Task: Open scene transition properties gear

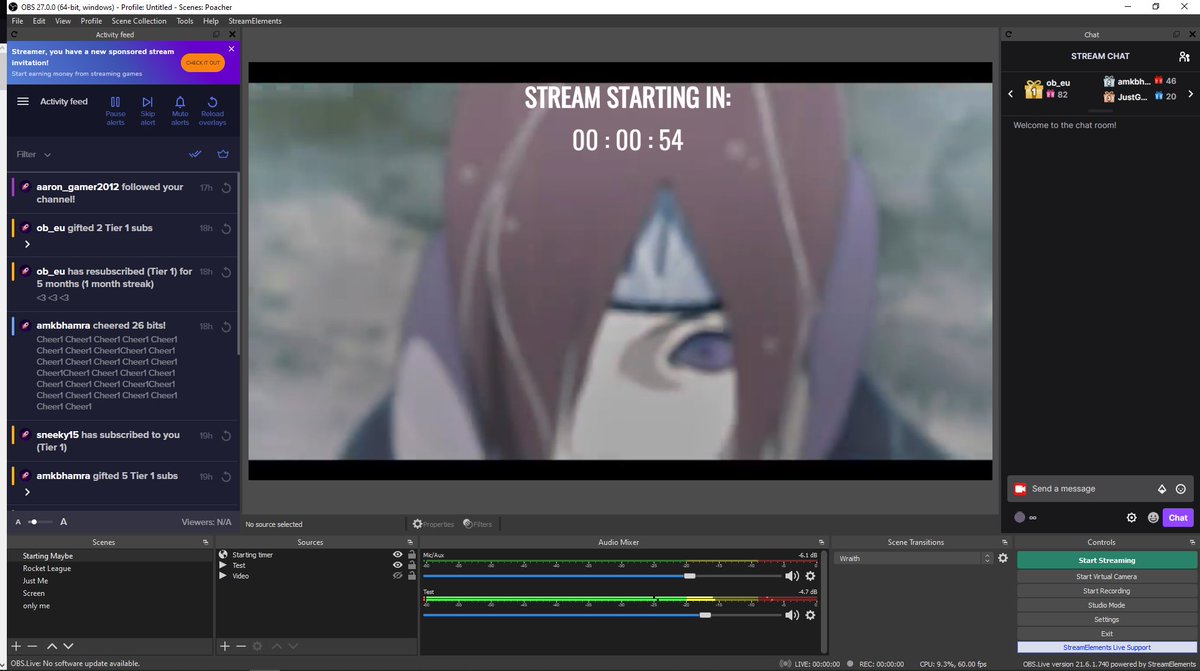Action: tap(1003, 558)
